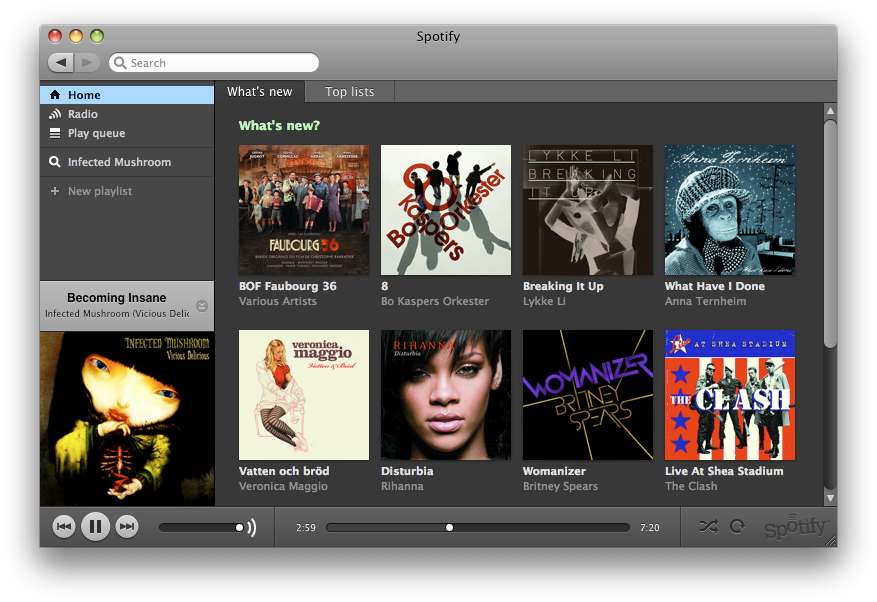
Task: Click the Vatten och bröd title link
Action: (x=284, y=471)
